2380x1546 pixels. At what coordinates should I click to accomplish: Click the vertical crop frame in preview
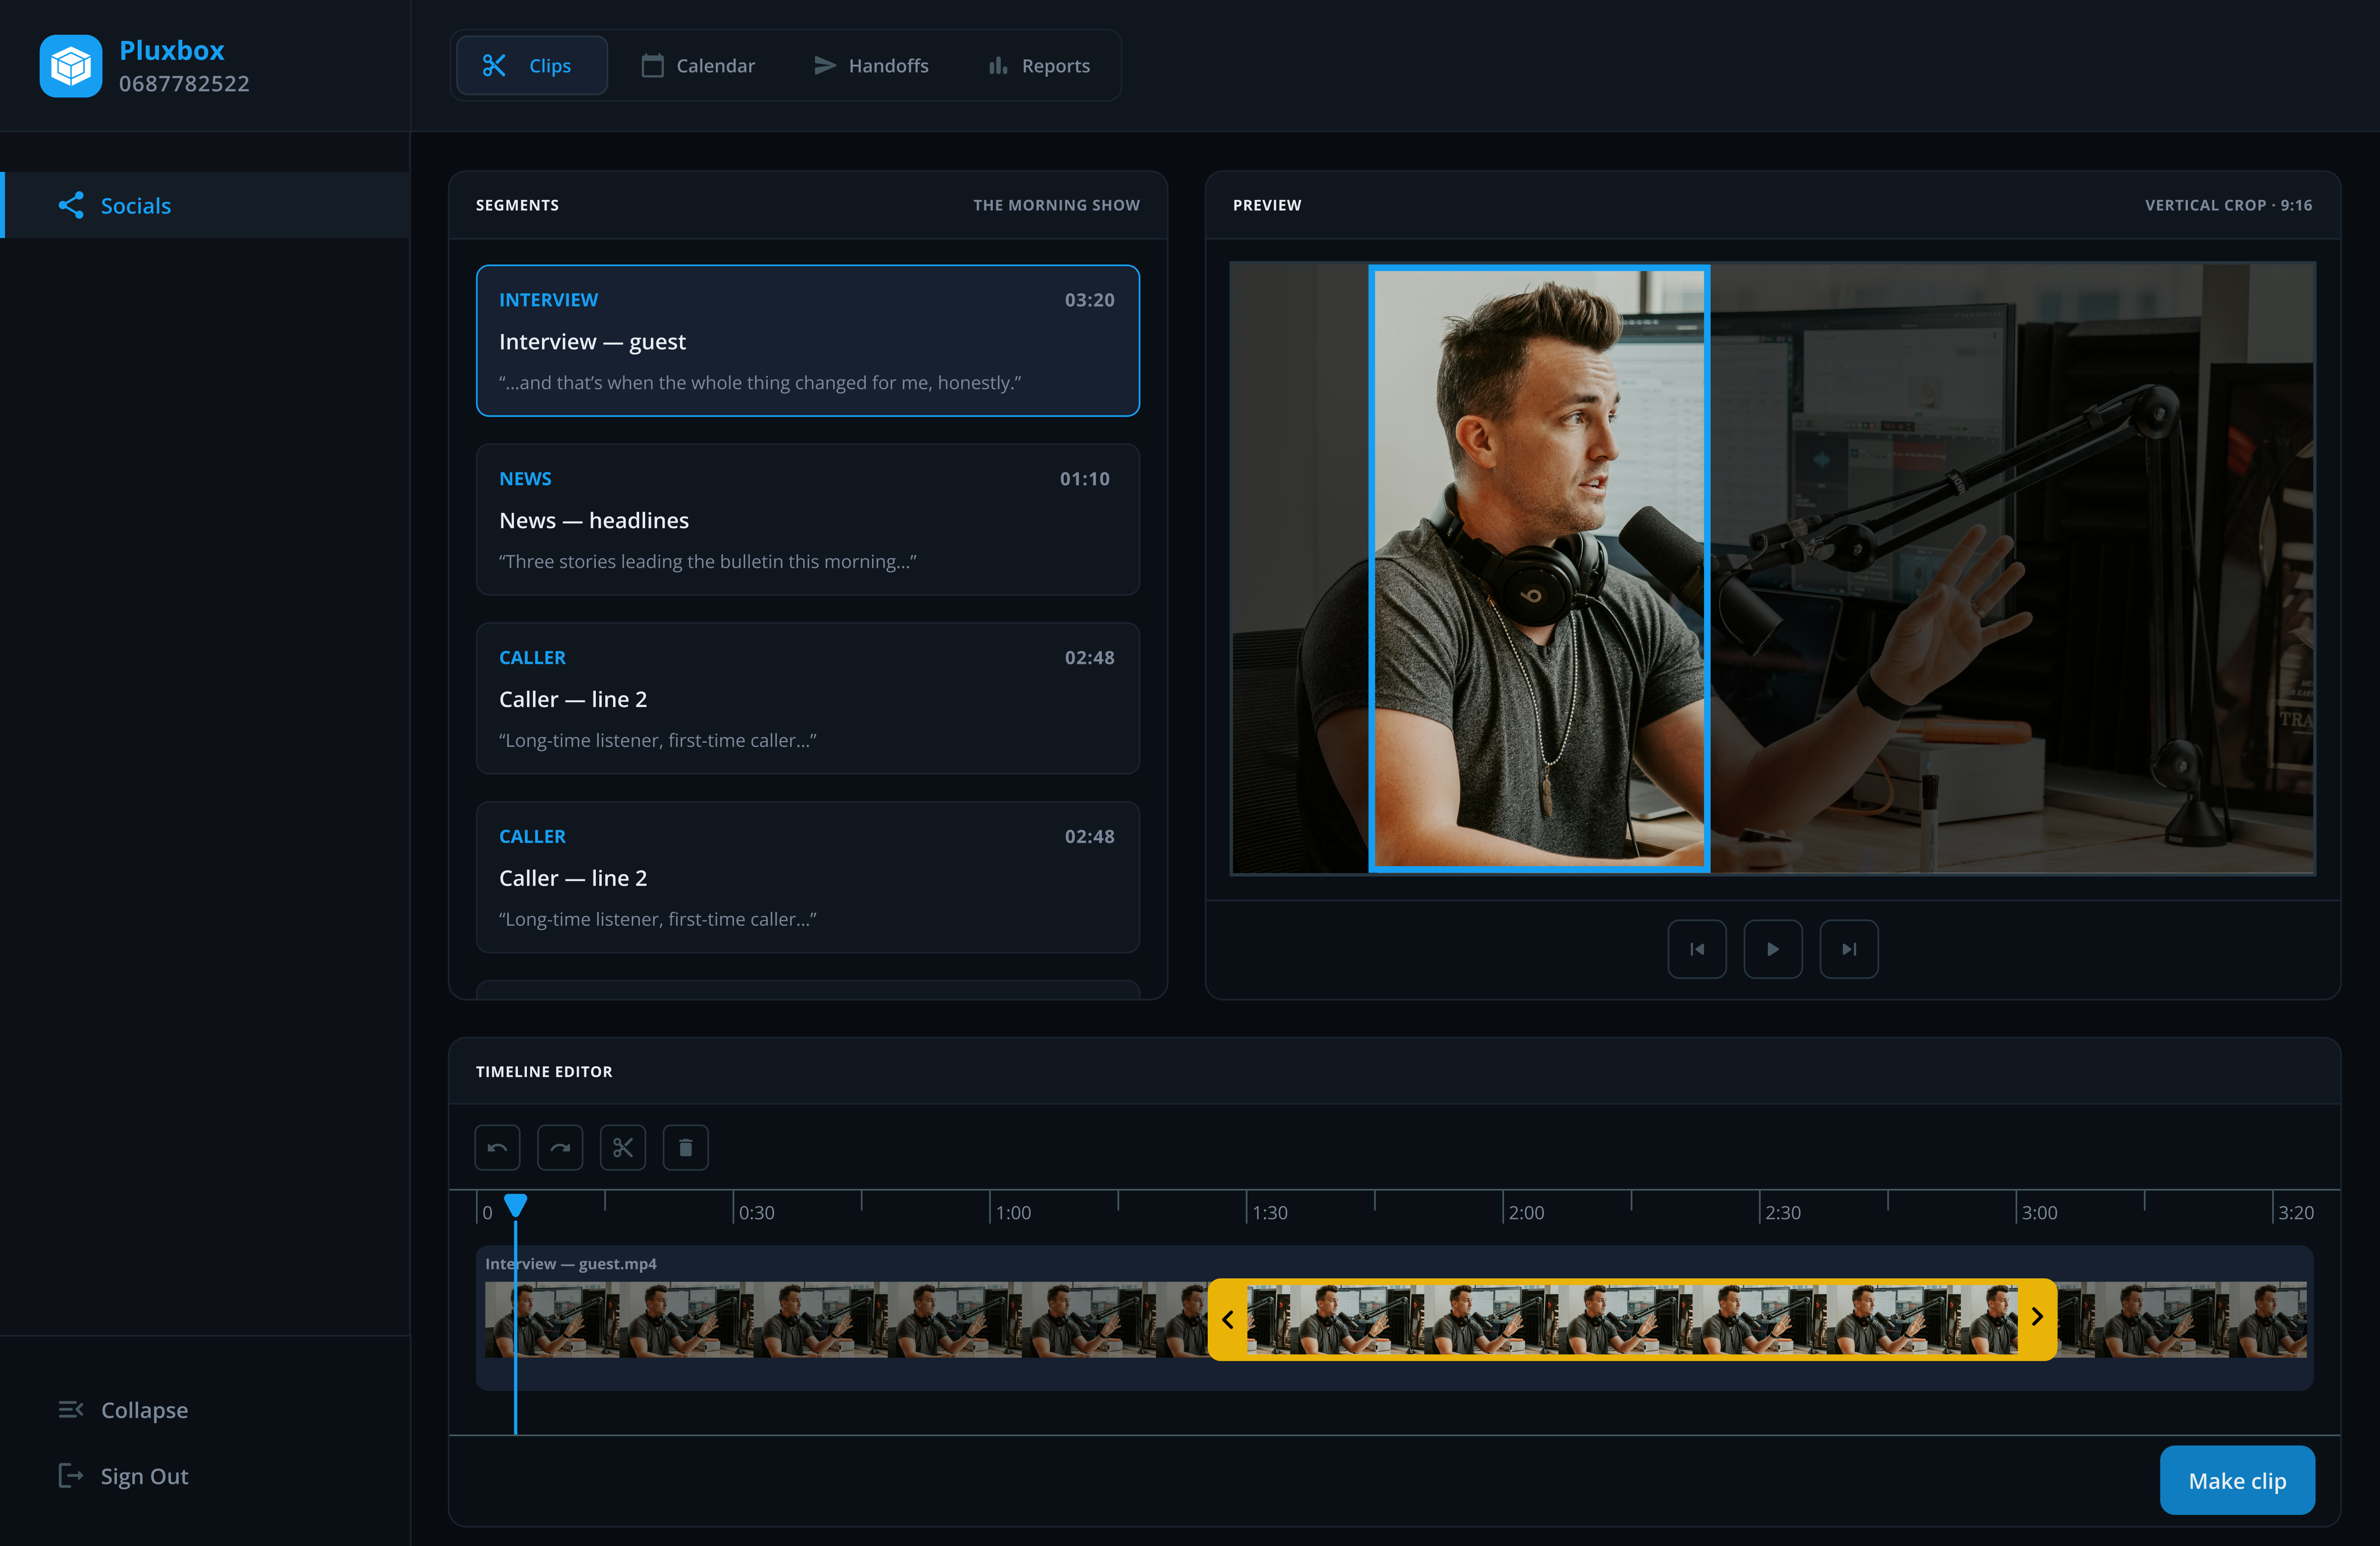(x=1539, y=568)
